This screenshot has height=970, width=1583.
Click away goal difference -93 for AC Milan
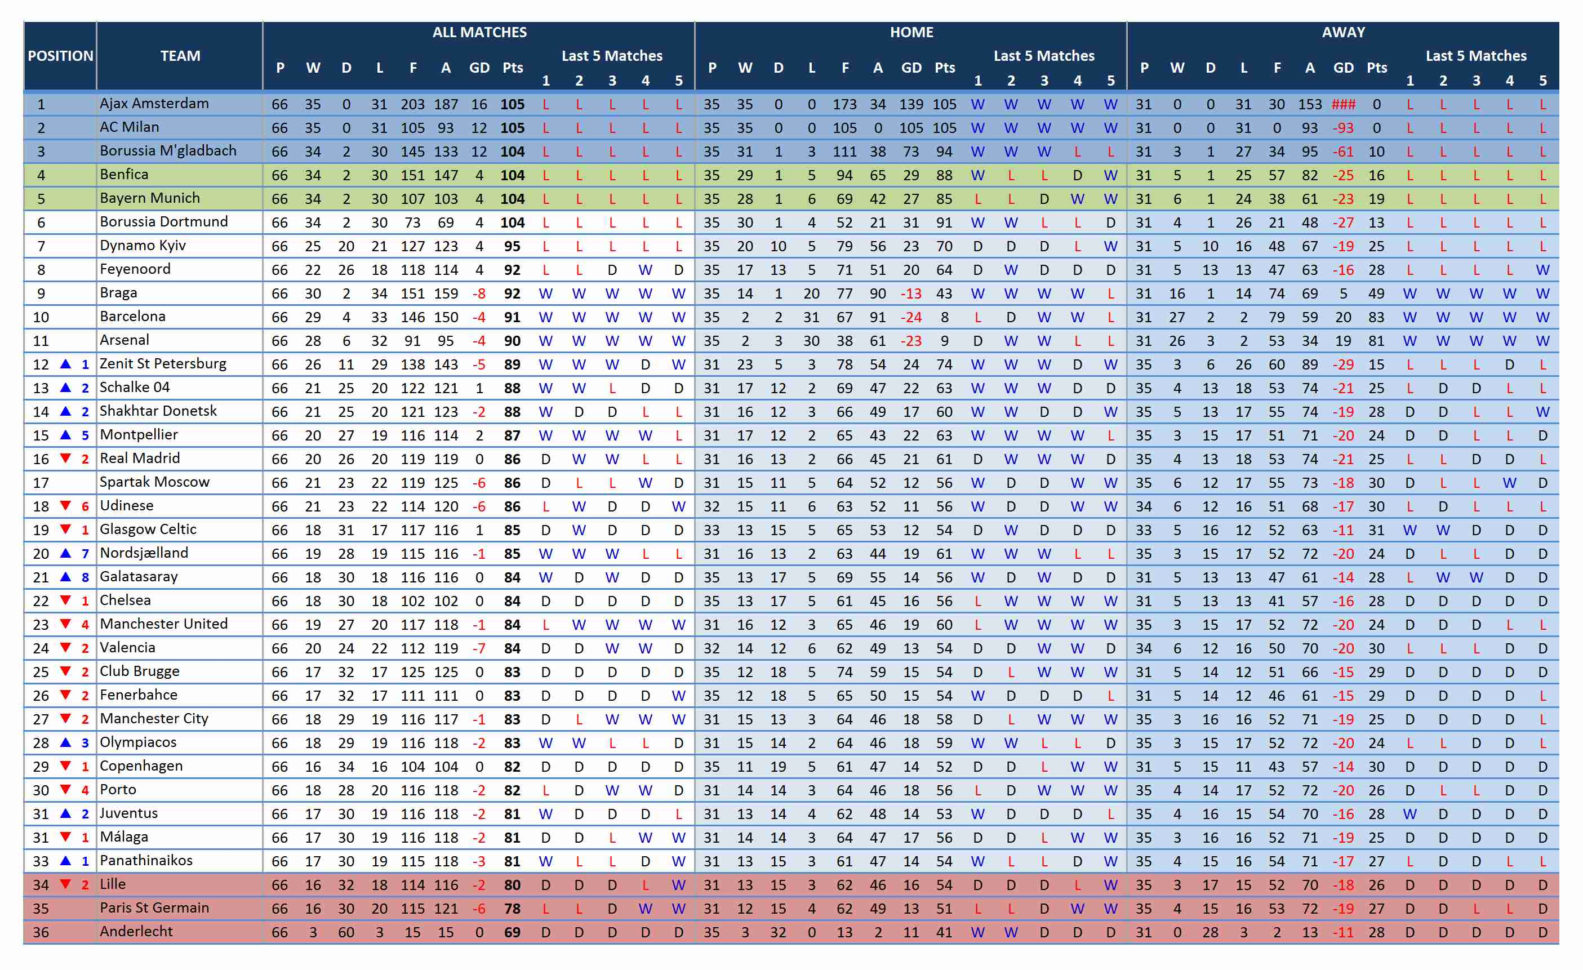(x=1343, y=128)
